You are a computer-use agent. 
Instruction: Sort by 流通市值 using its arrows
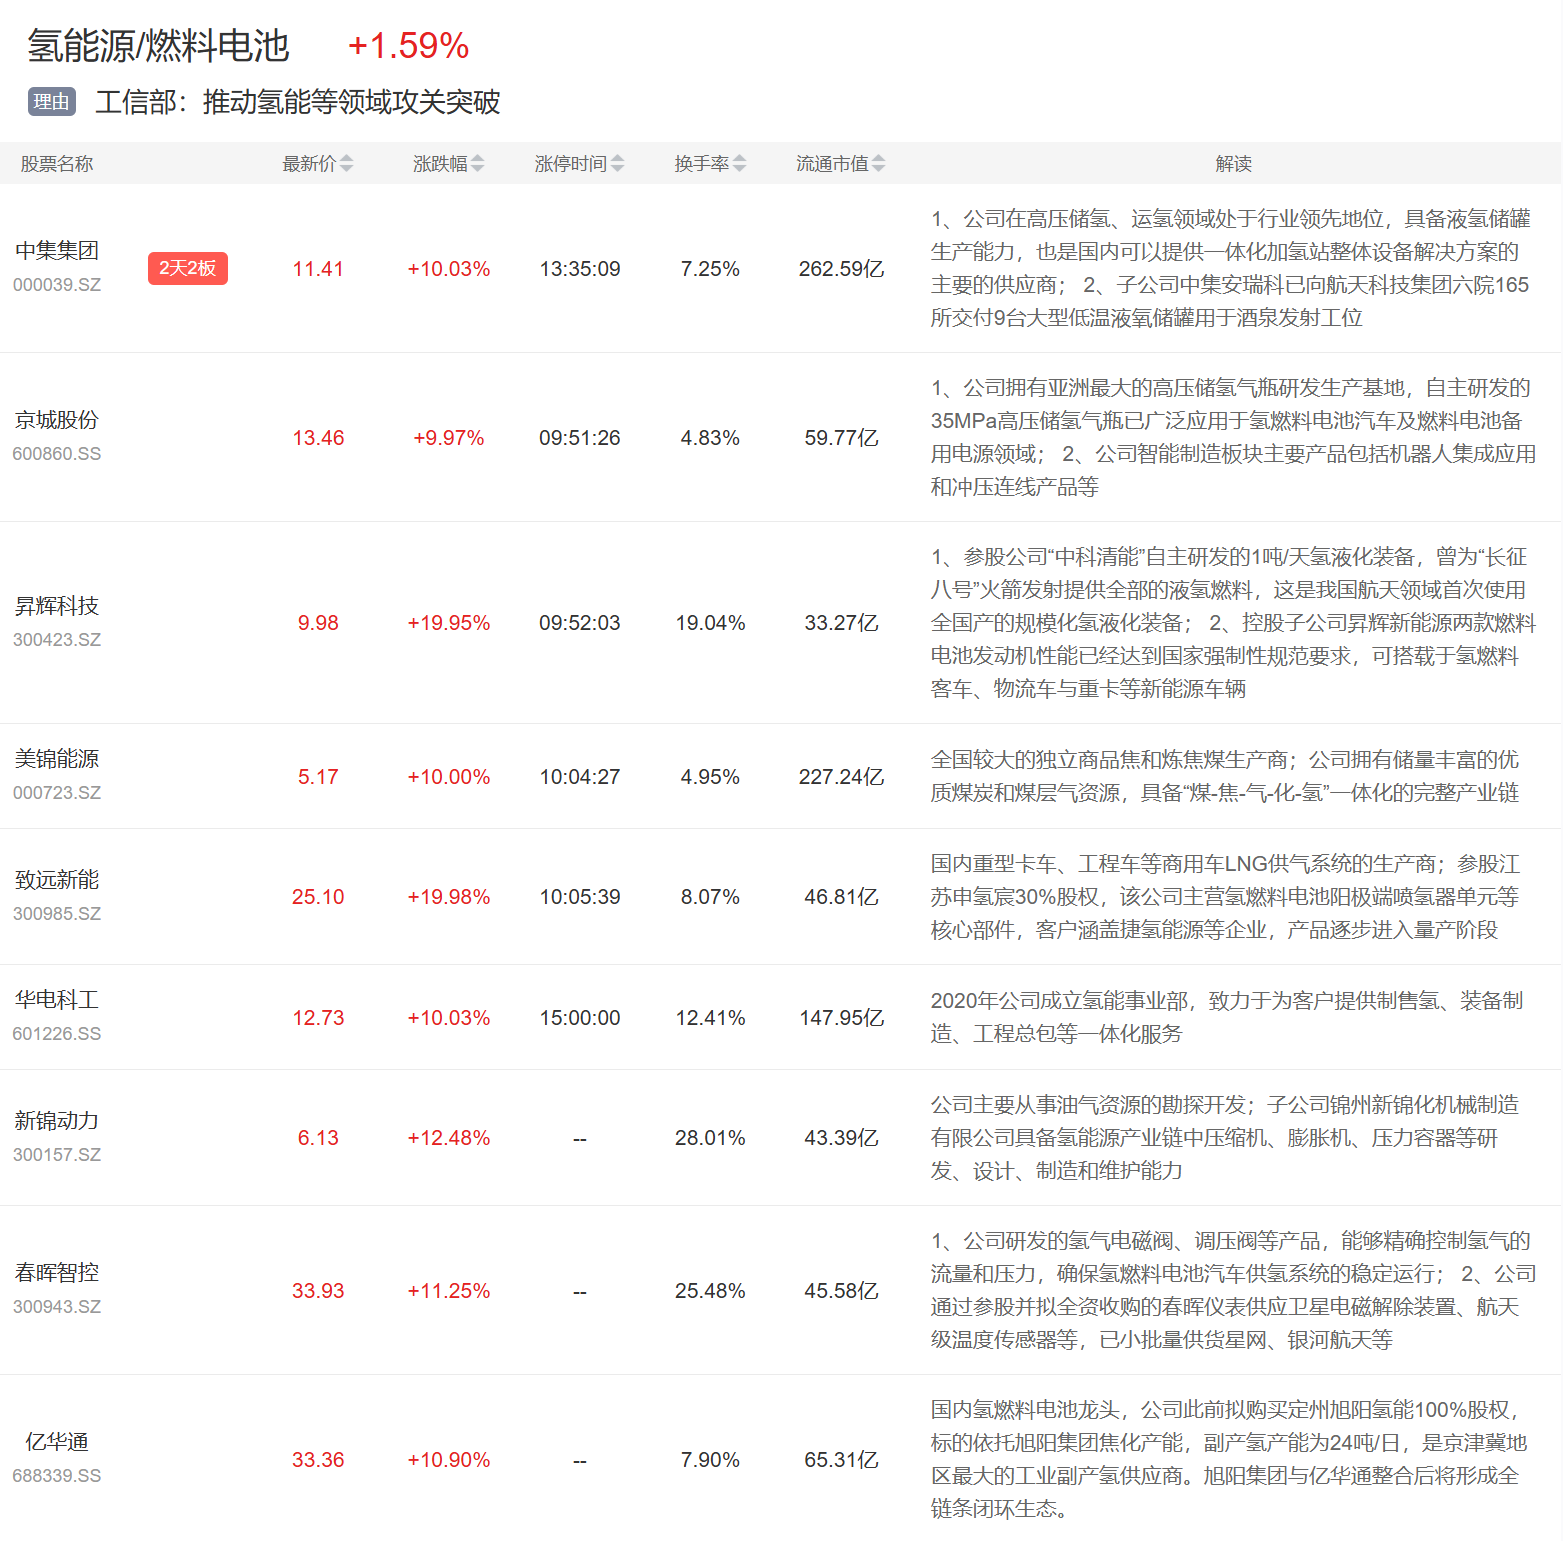(x=878, y=164)
